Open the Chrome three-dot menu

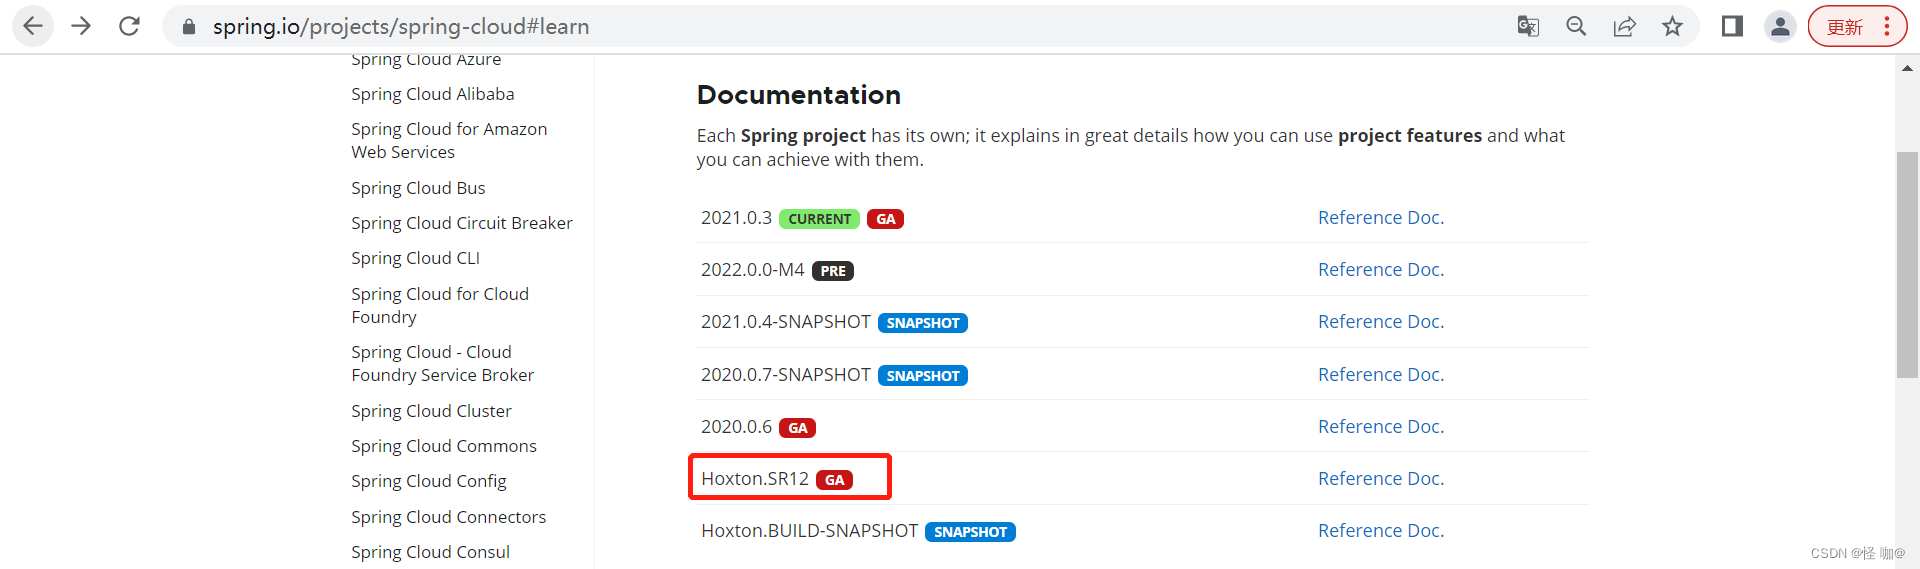(x=1887, y=27)
